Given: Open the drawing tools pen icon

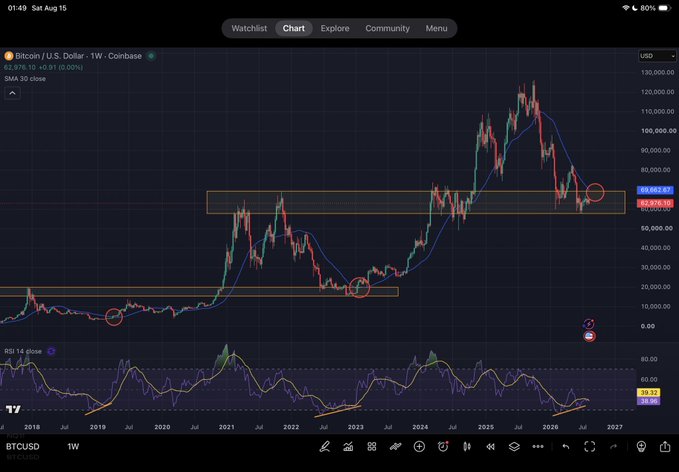Looking at the screenshot, I should [x=325, y=446].
